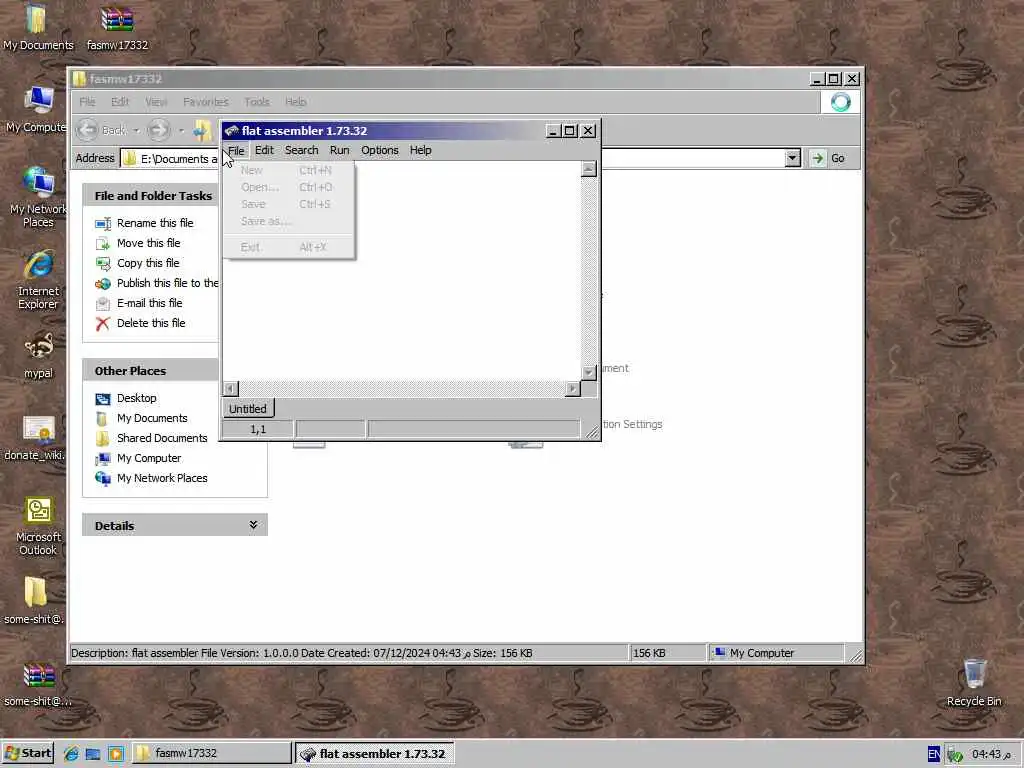Click the taskbar clock showing 04:43
Image resolution: width=1024 pixels, height=768 pixels.
tap(991, 754)
